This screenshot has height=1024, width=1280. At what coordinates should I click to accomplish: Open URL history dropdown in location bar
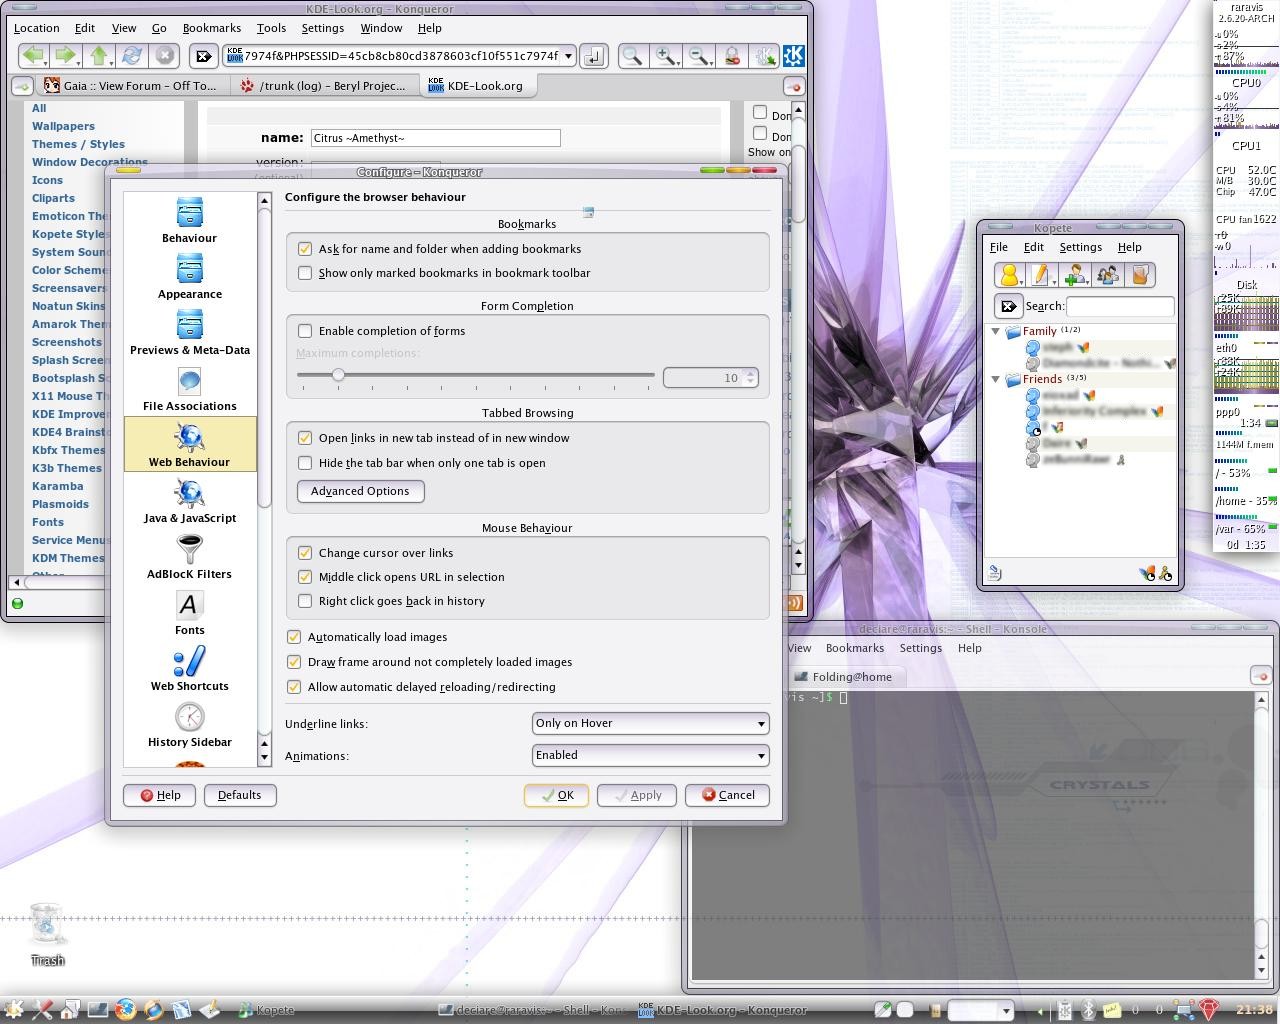tap(568, 57)
